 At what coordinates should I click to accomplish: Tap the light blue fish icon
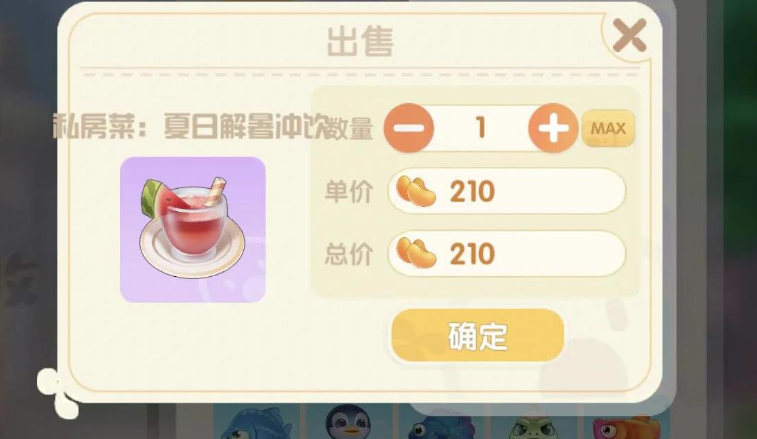point(257,424)
